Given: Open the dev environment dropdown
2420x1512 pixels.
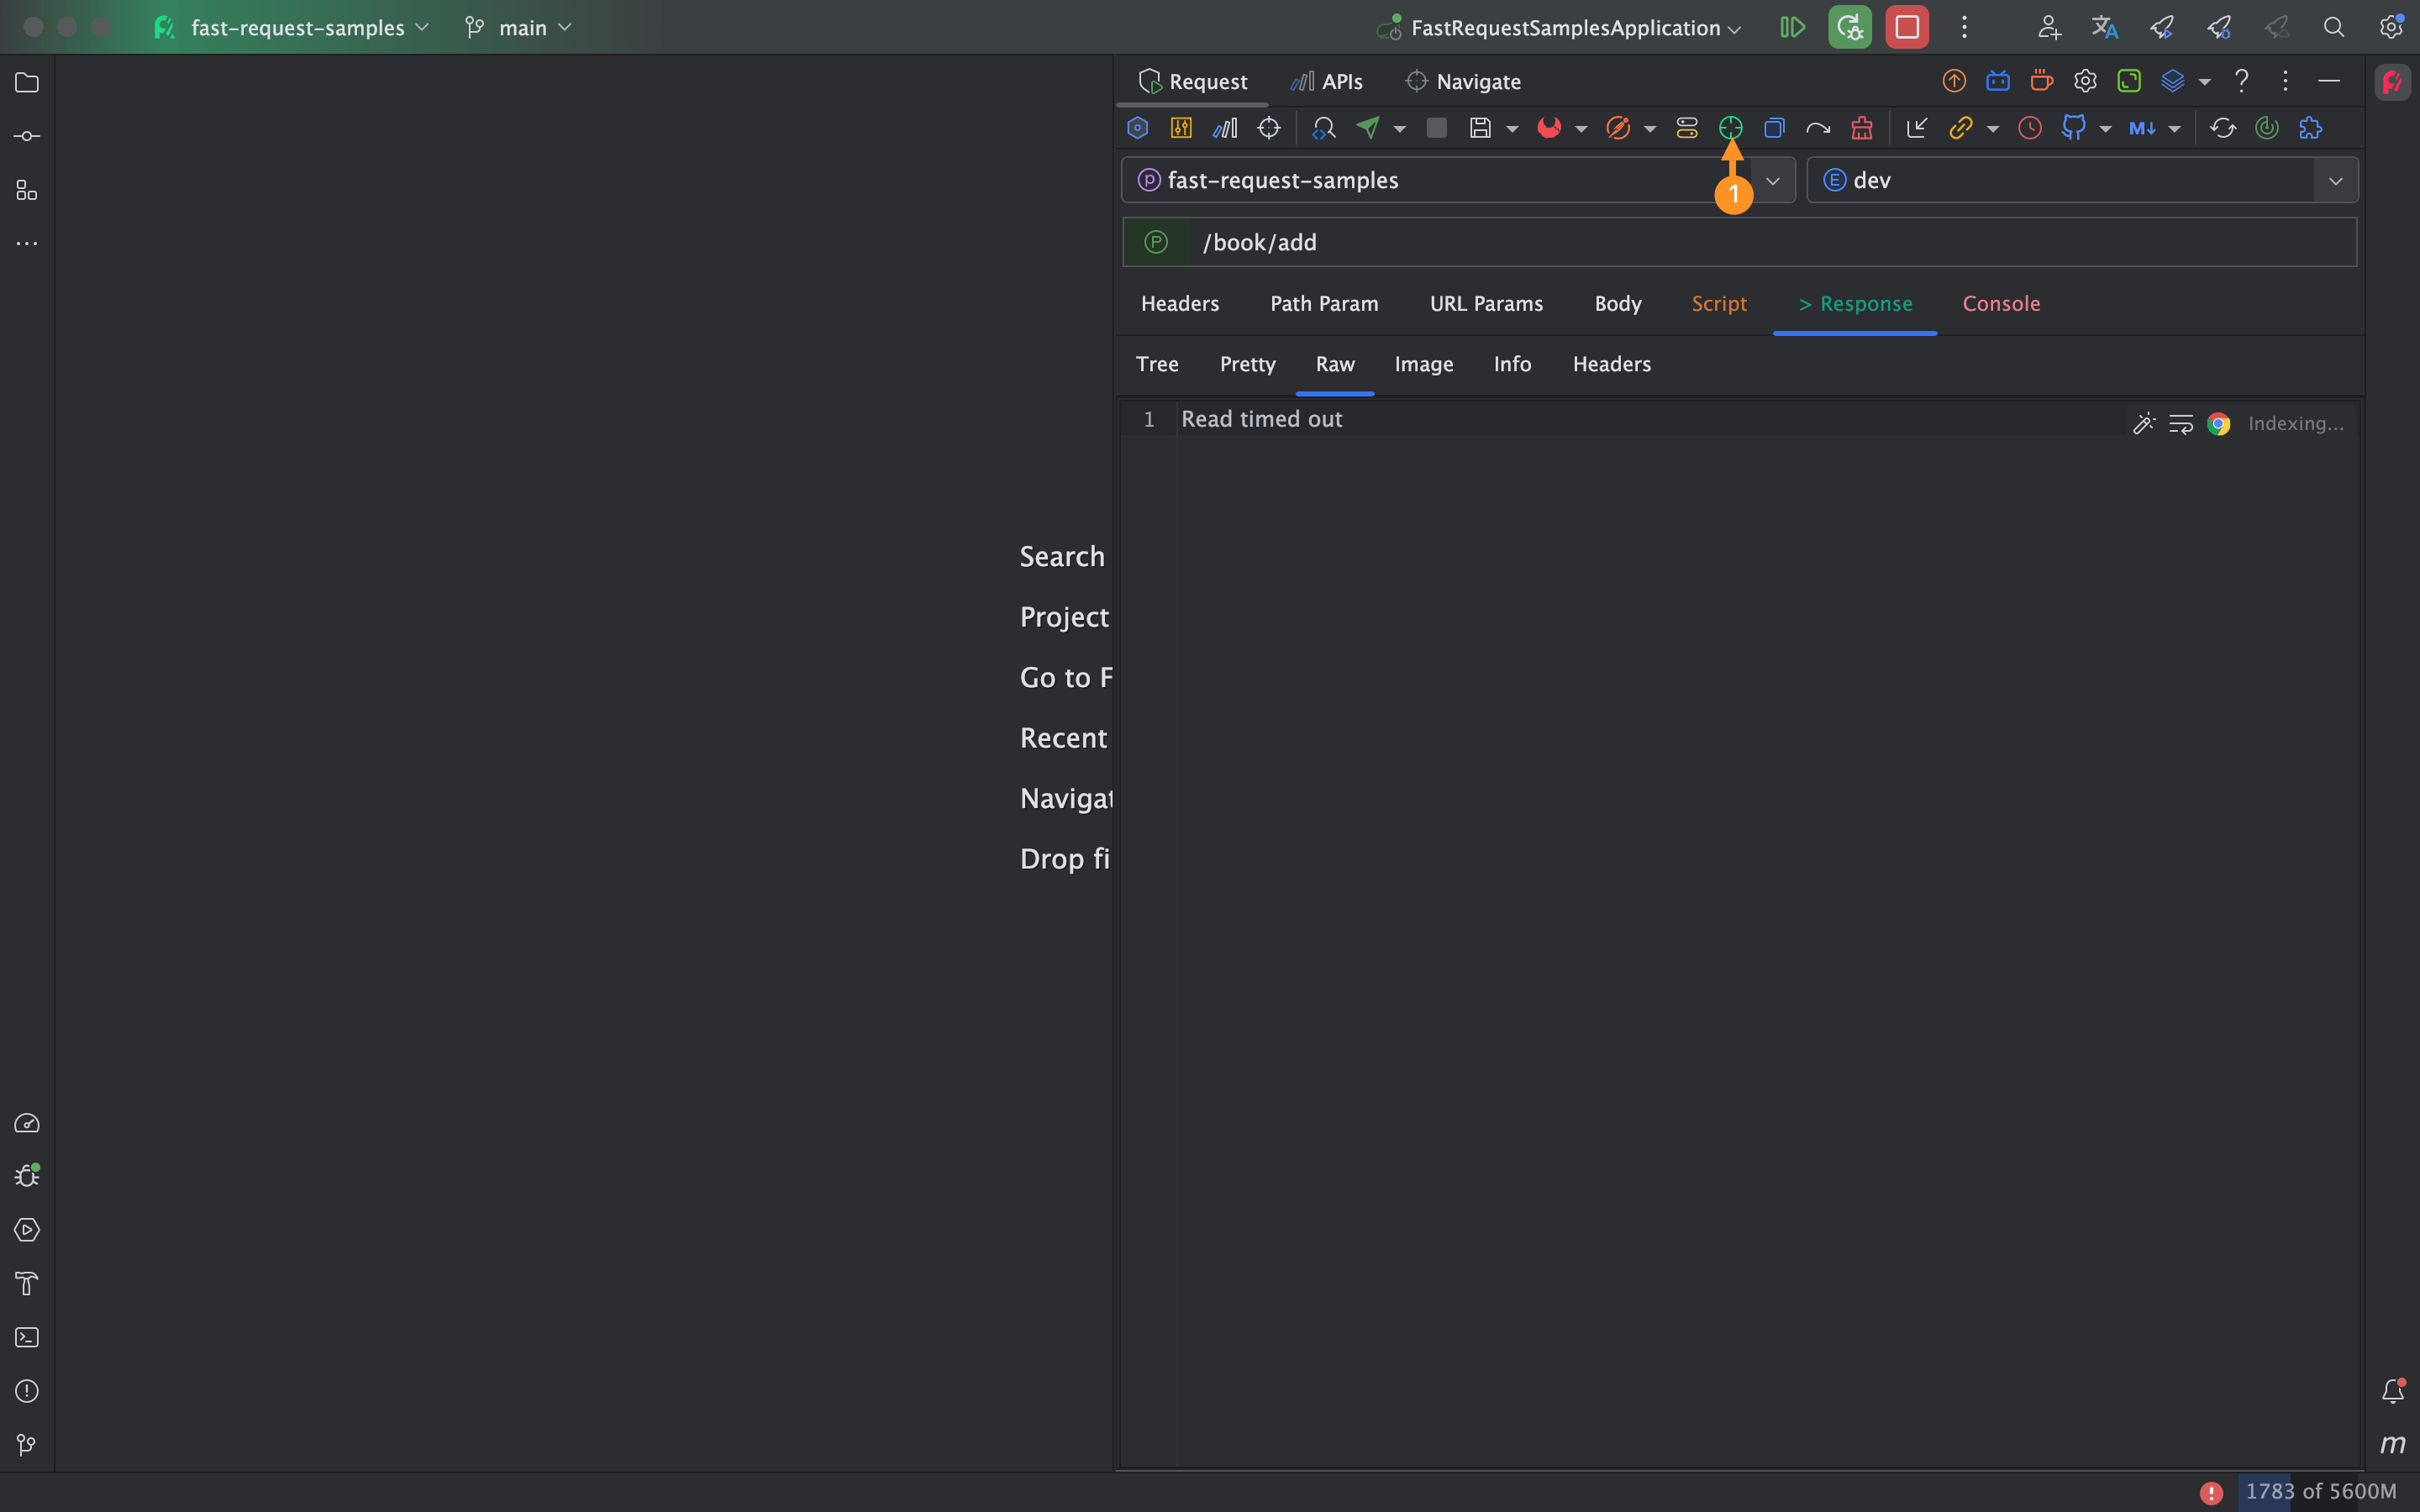Looking at the screenshot, I should 2337,180.
